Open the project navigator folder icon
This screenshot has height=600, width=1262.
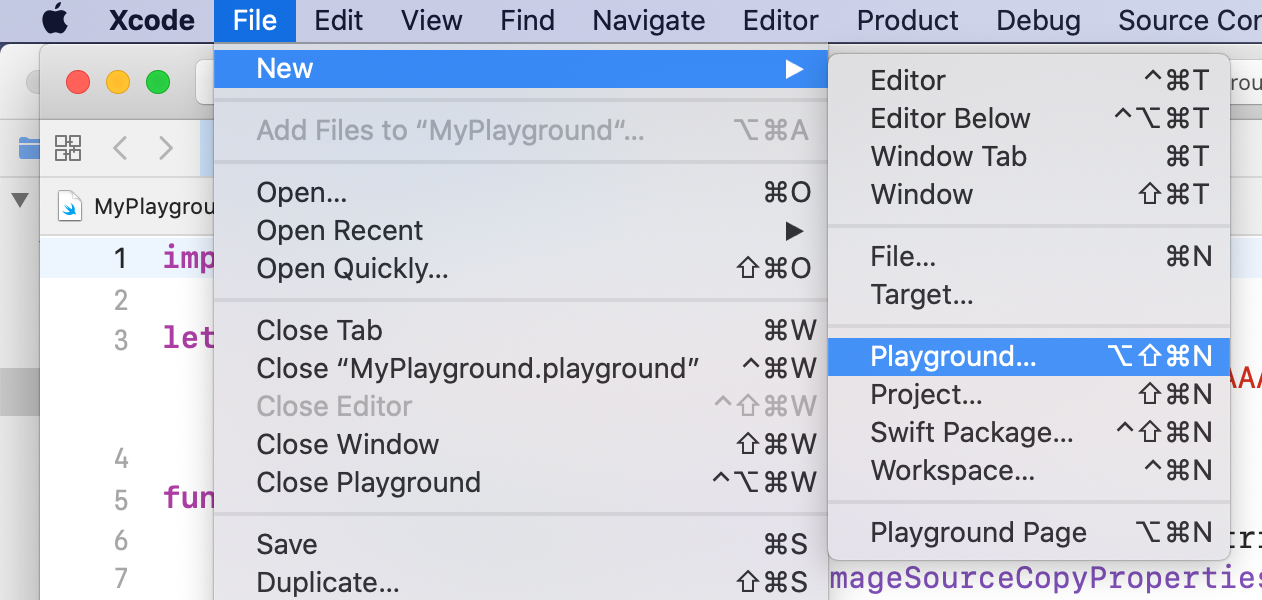point(29,149)
